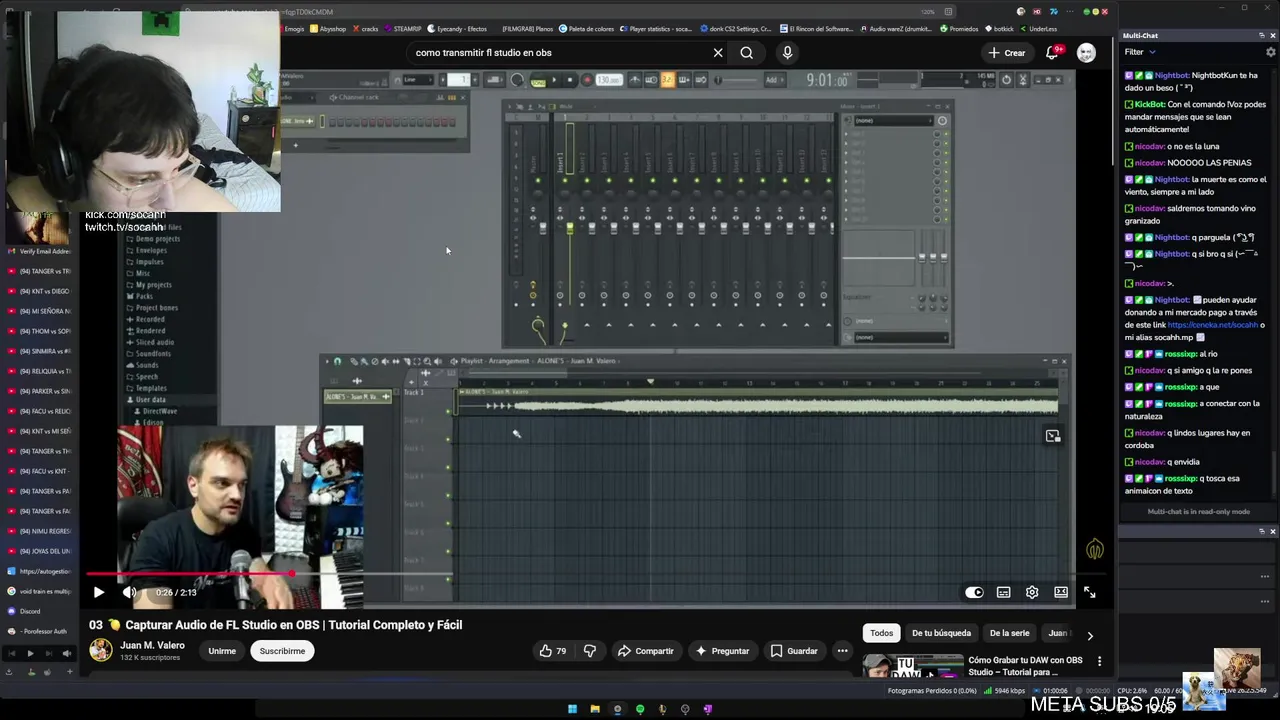Click the Juan M. Valero channel avatar
Screen dimensions: 1280x720
coord(101,651)
